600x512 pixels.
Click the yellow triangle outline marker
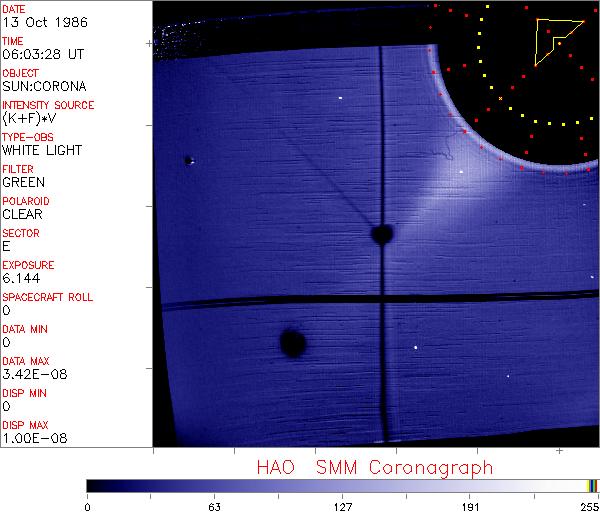552,39
